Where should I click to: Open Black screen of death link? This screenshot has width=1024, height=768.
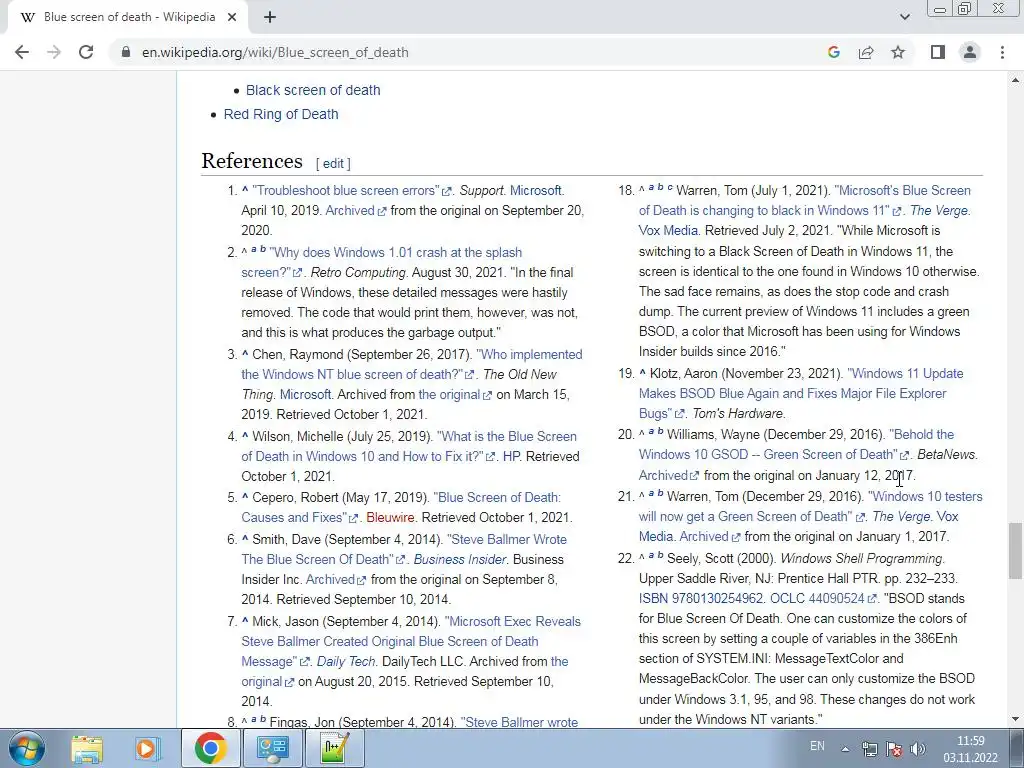click(x=313, y=90)
